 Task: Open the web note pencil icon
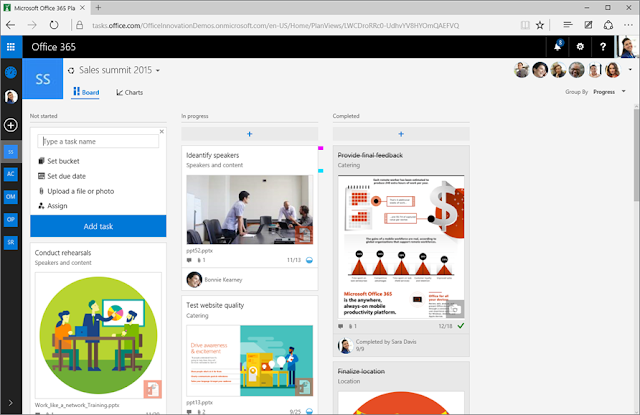(x=588, y=25)
